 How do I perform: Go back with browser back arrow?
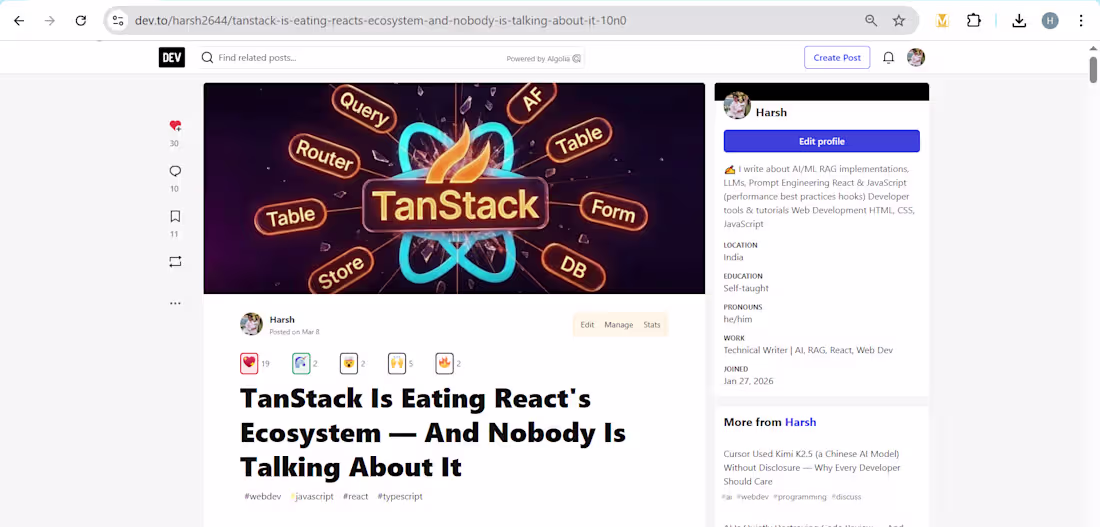tap(19, 21)
